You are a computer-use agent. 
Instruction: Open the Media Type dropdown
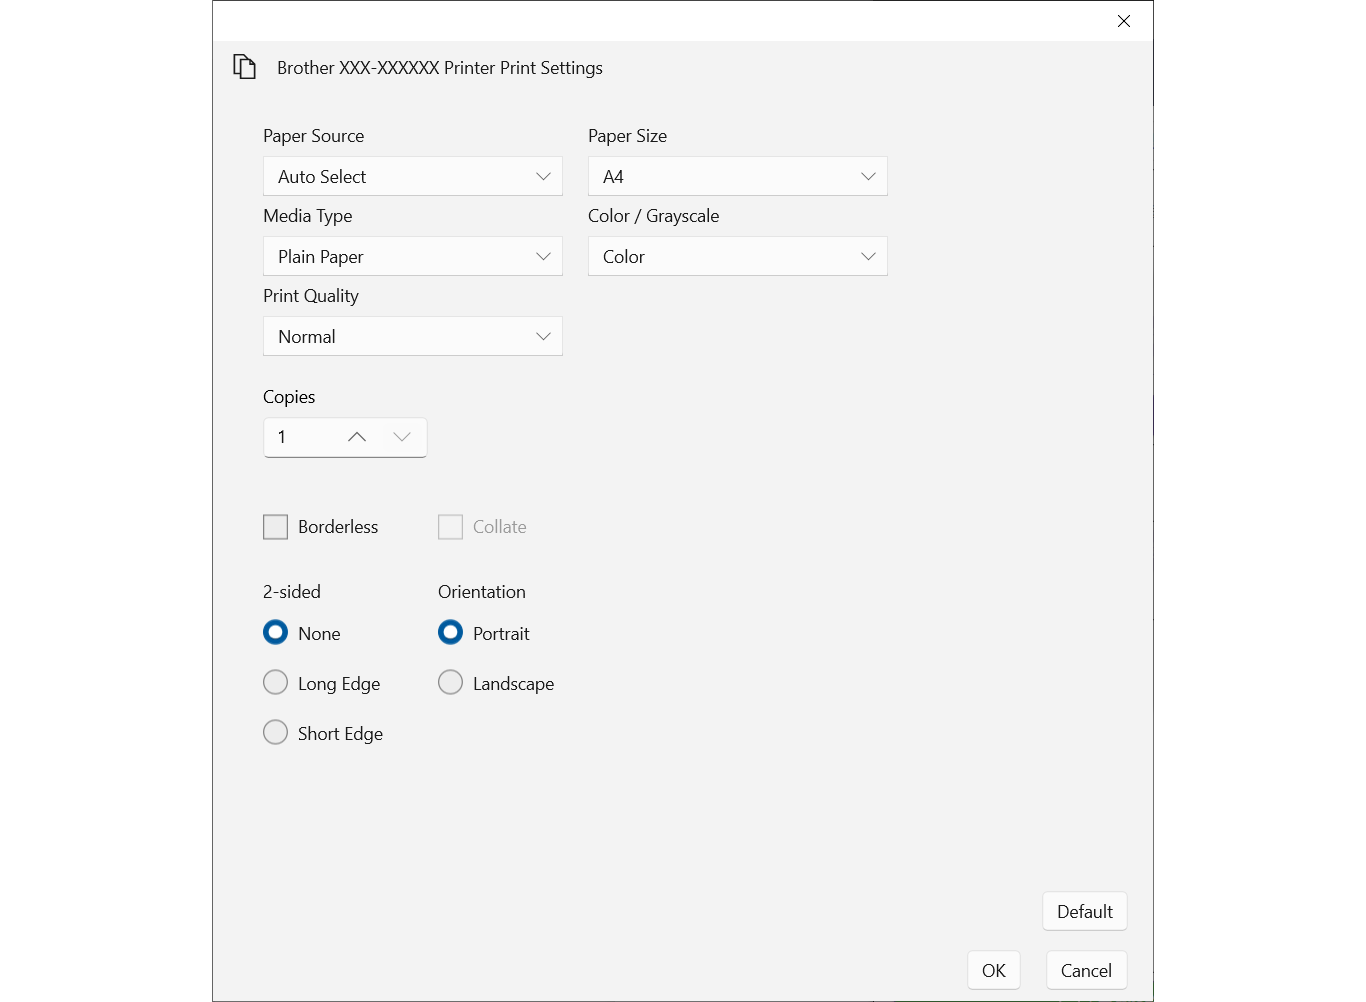point(413,256)
